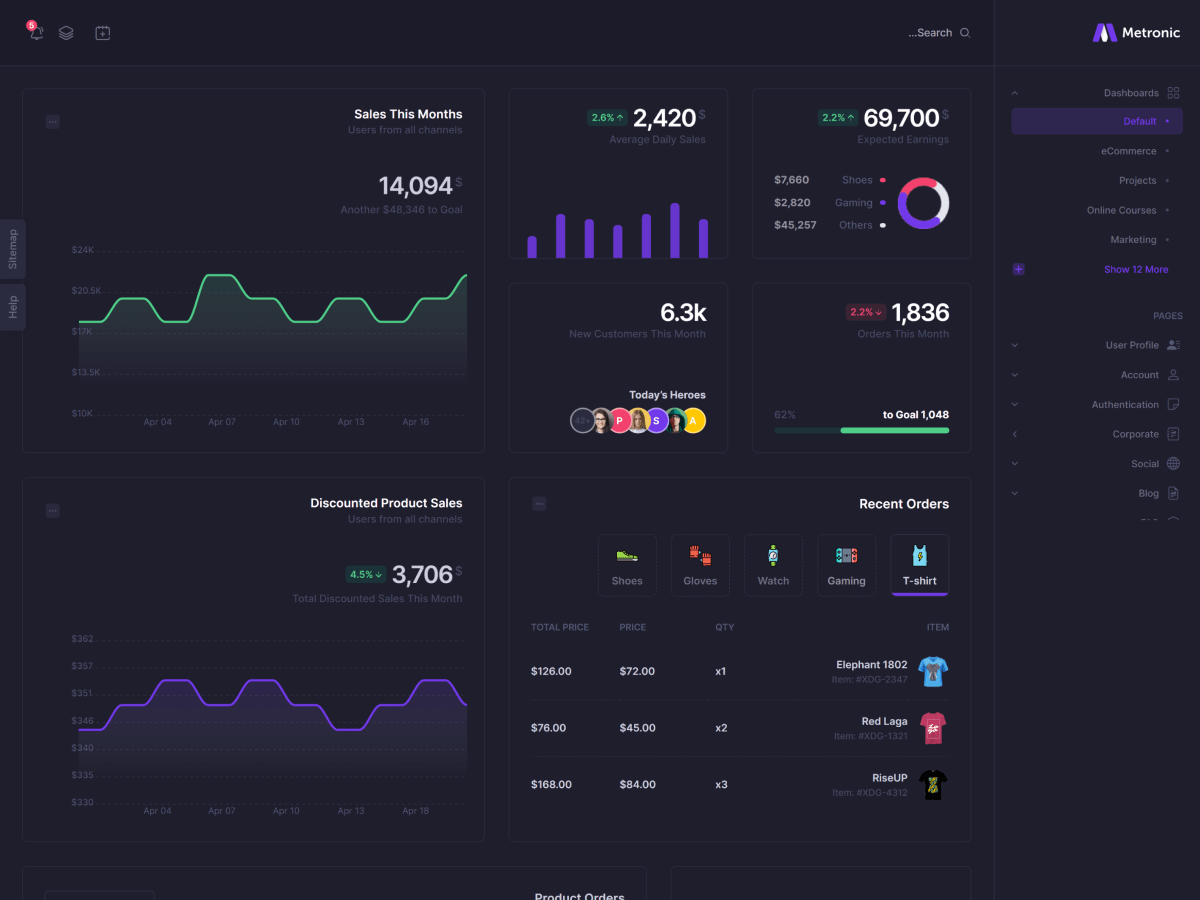1200x900 pixels.
Task: Open Sales This Months options menu icon
Action: tap(53, 122)
